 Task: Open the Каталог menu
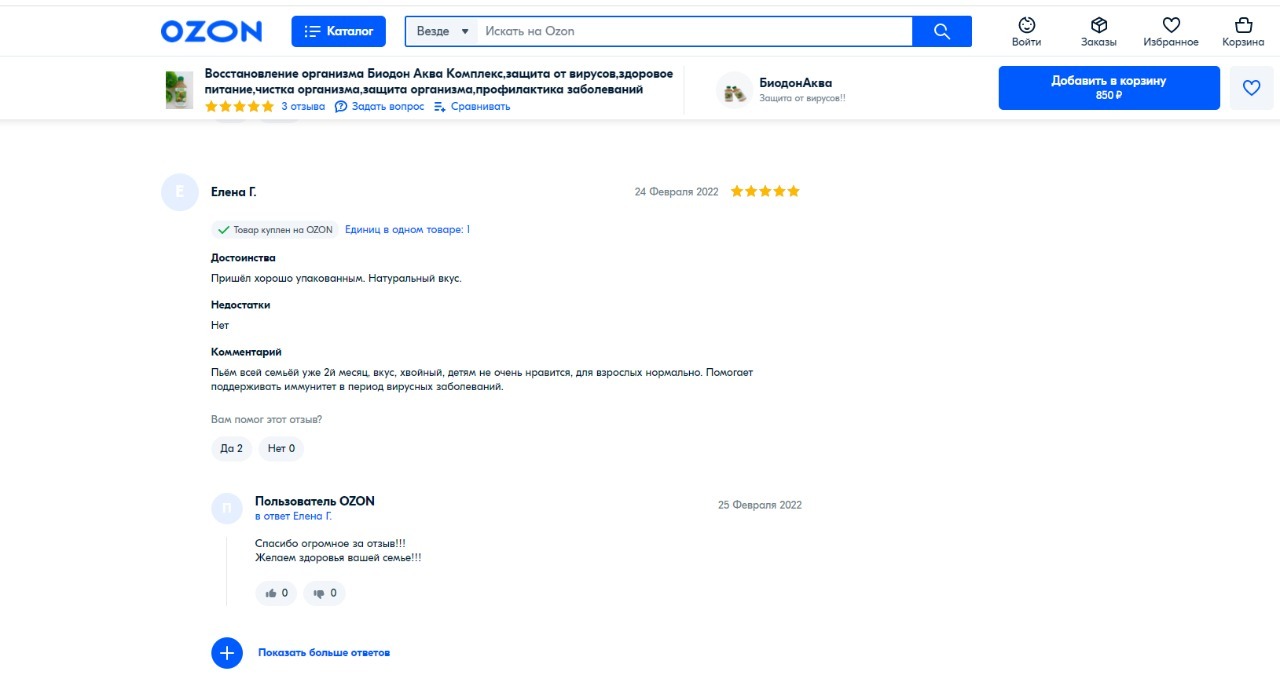click(x=338, y=31)
